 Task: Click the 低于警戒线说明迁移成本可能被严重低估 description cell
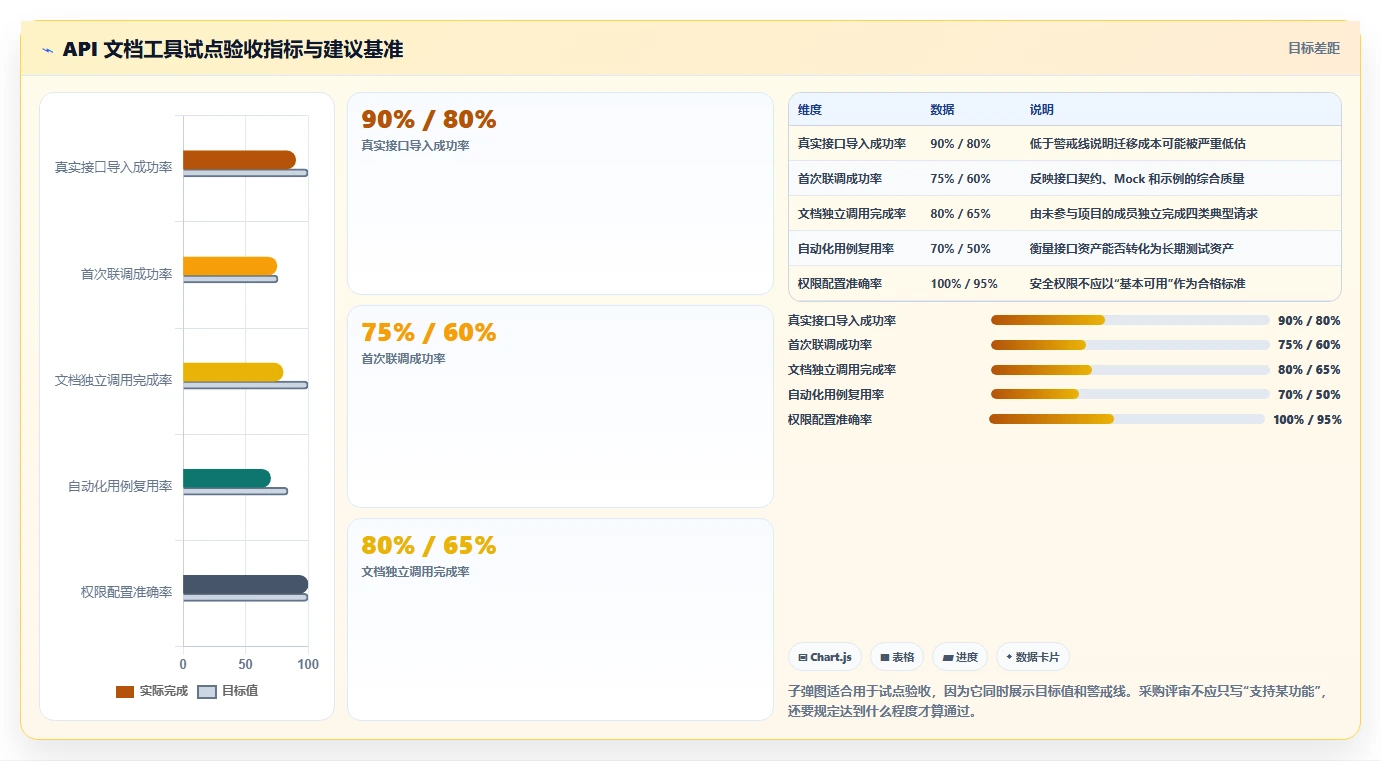point(1137,144)
